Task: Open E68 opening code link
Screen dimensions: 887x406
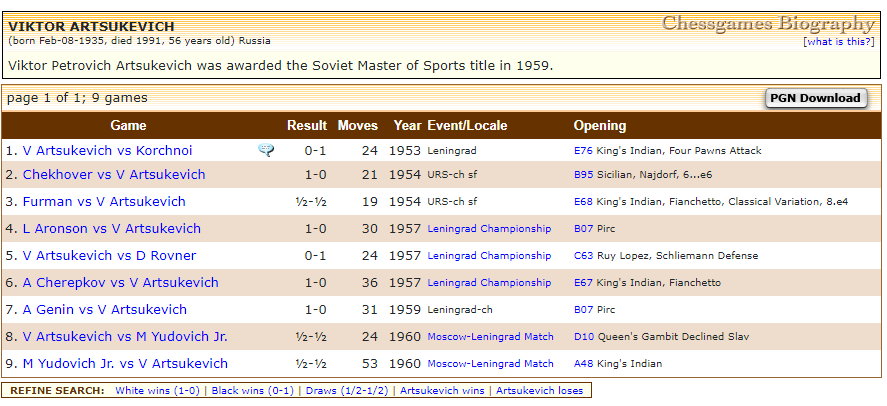Action: [x=583, y=202]
